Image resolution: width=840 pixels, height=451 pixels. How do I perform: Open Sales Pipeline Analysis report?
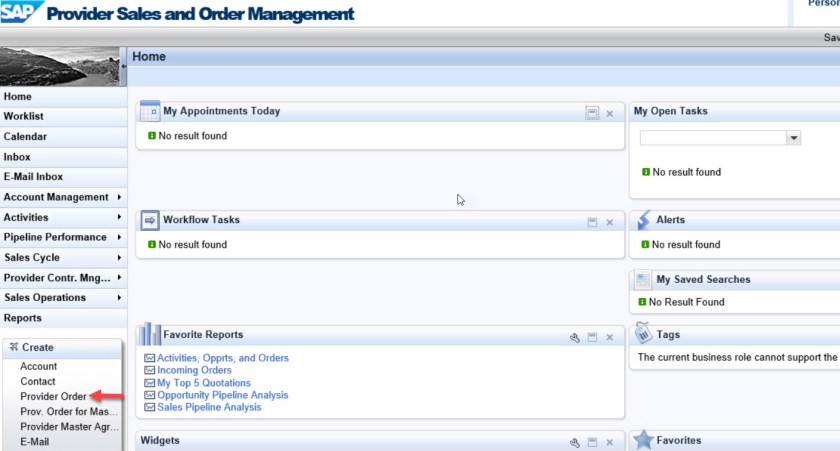pyautogui.click(x=209, y=407)
